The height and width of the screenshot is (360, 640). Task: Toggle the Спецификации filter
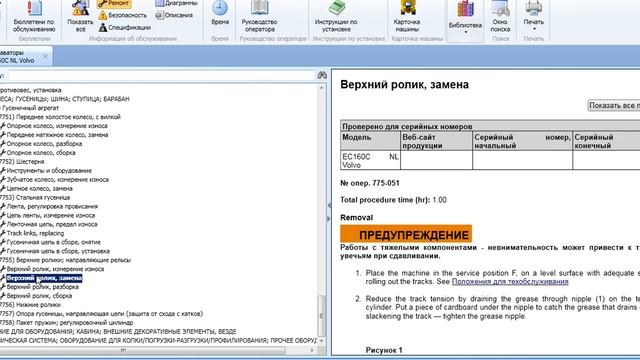[x=125, y=27]
